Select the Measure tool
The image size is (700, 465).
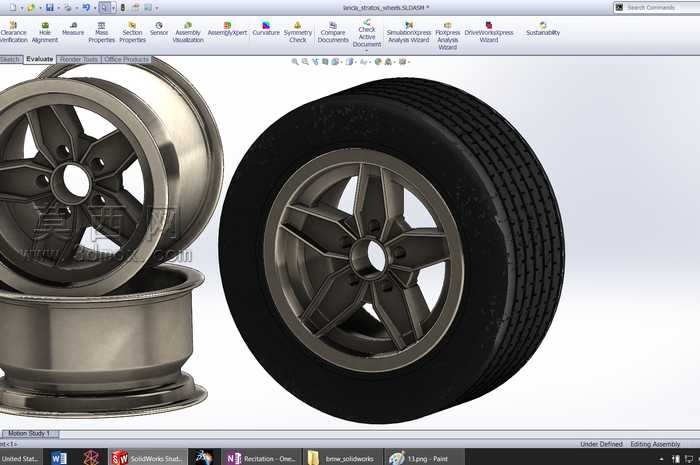pos(73,29)
